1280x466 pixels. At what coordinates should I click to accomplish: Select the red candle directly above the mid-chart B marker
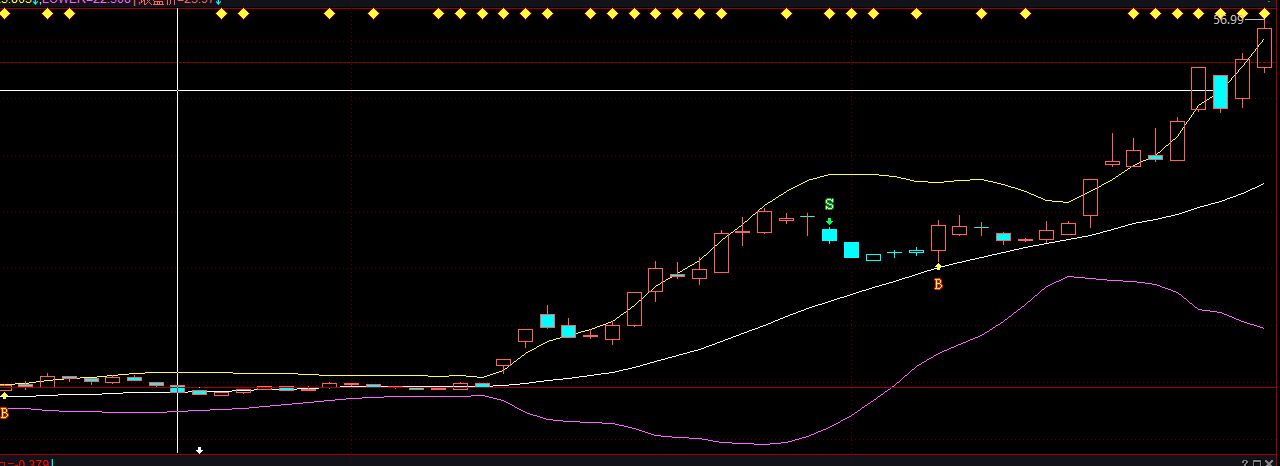tap(938, 238)
